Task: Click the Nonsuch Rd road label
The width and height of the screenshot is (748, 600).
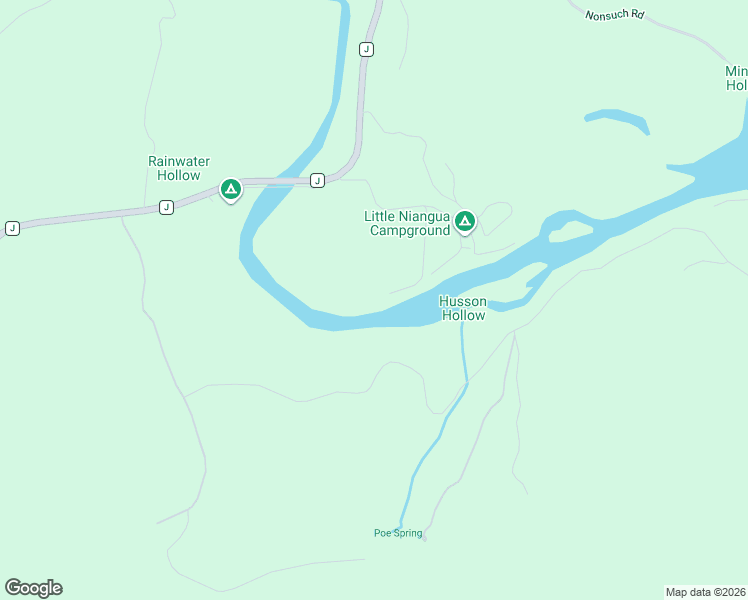Action: (x=614, y=15)
